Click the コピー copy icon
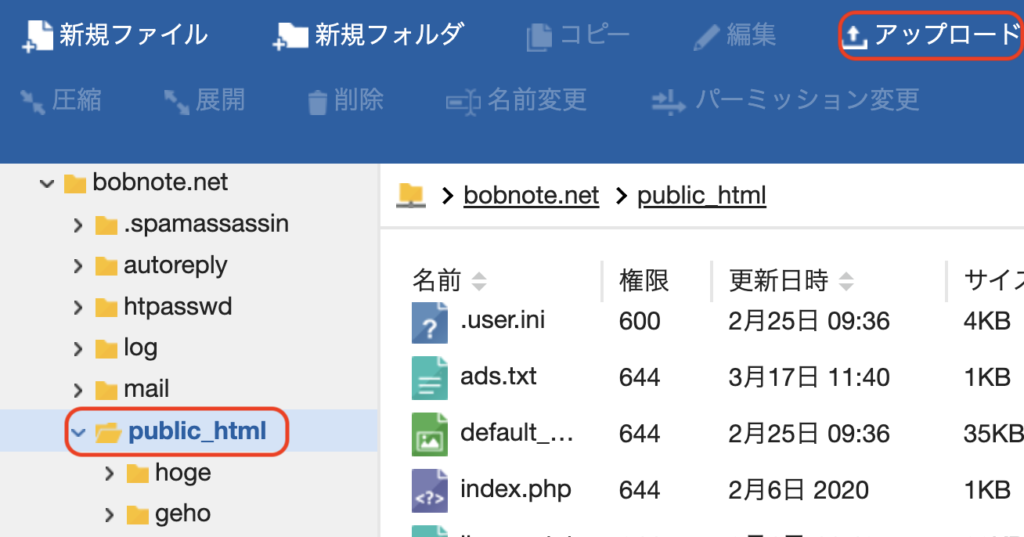The height and width of the screenshot is (537, 1024). [x=539, y=37]
